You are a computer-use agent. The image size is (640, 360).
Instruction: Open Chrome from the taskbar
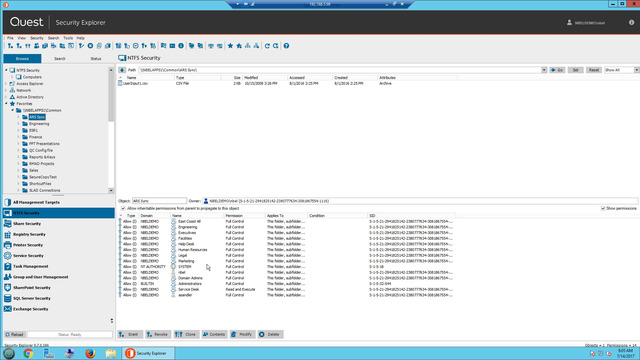(28, 353)
